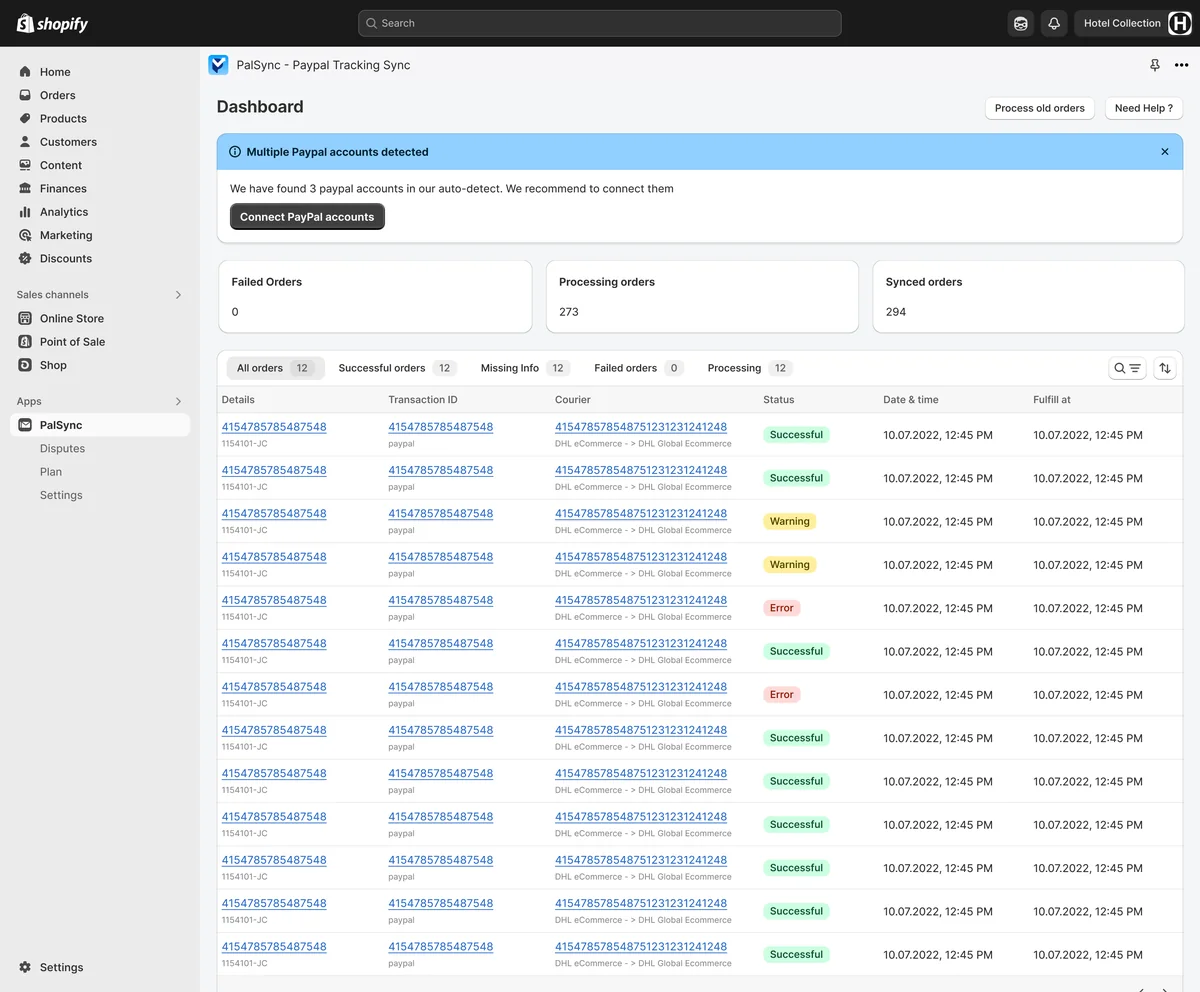Click the Settings gear icon
1200x992 pixels.
pyautogui.click(x=25, y=967)
